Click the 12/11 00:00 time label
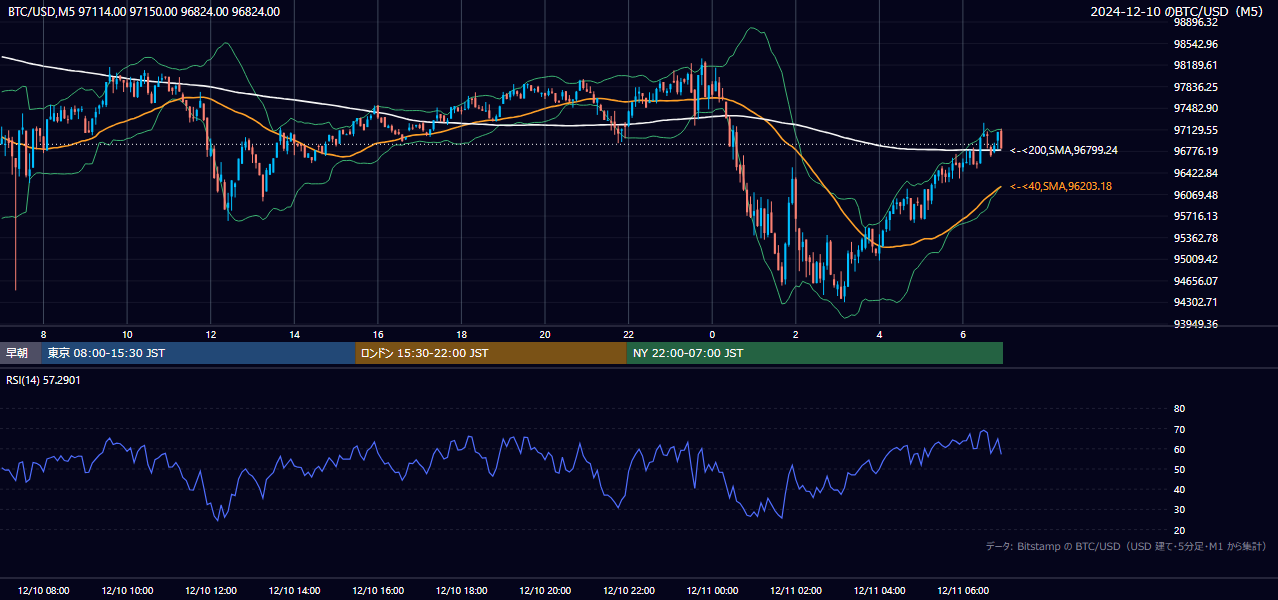 pos(712,591)
